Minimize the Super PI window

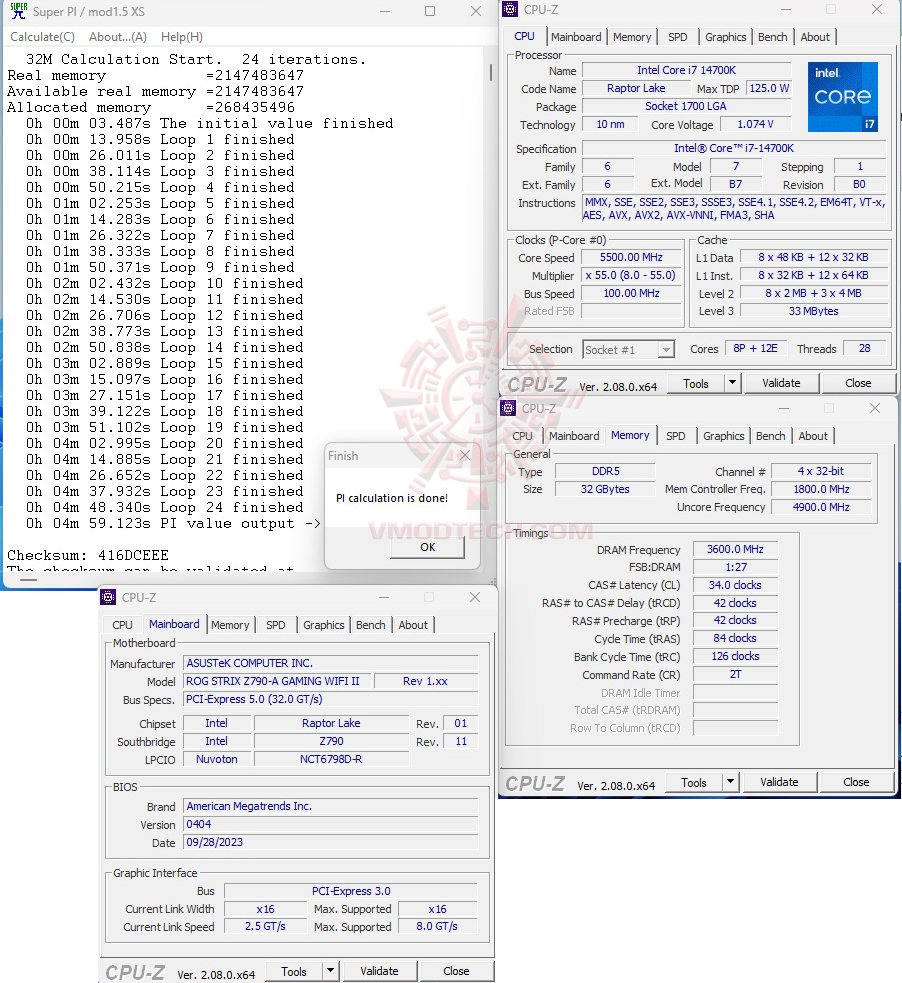(385, 11)
